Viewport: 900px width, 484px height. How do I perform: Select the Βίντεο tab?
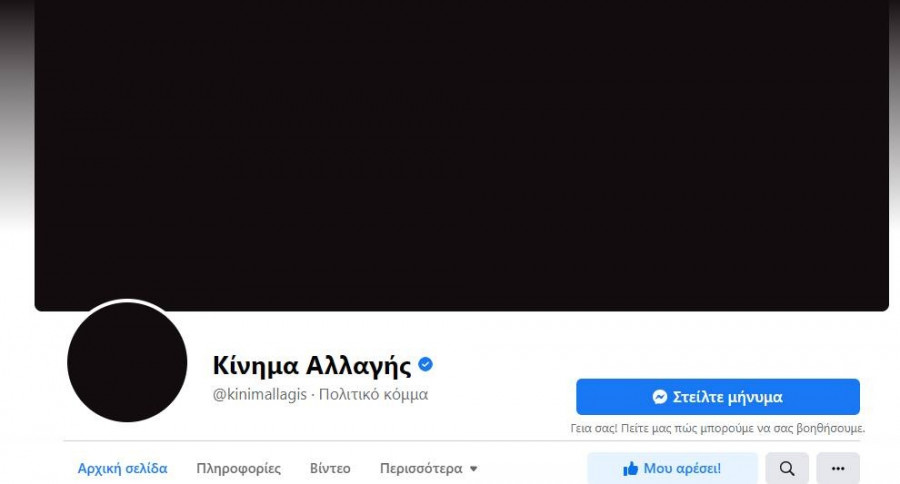330,468
